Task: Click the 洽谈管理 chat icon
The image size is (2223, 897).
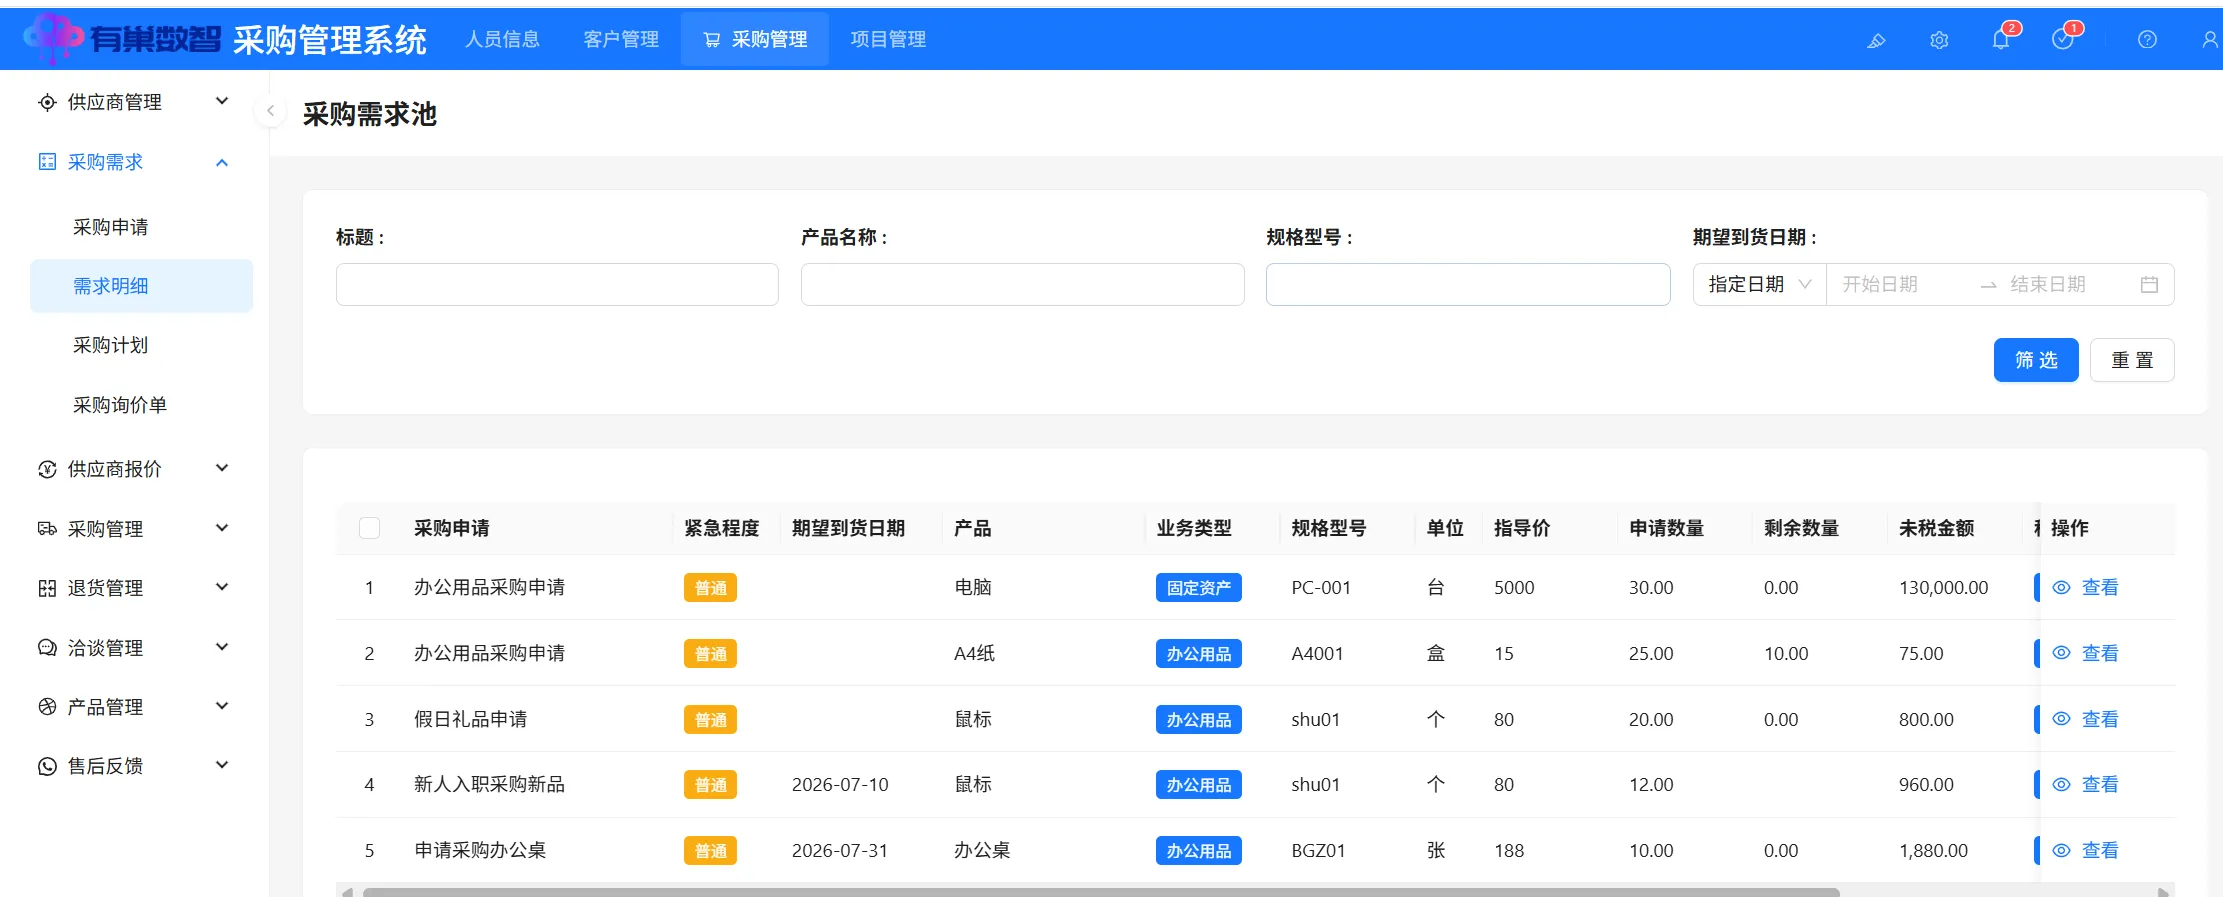Action: pyautogui.click(x=47, y=648)
